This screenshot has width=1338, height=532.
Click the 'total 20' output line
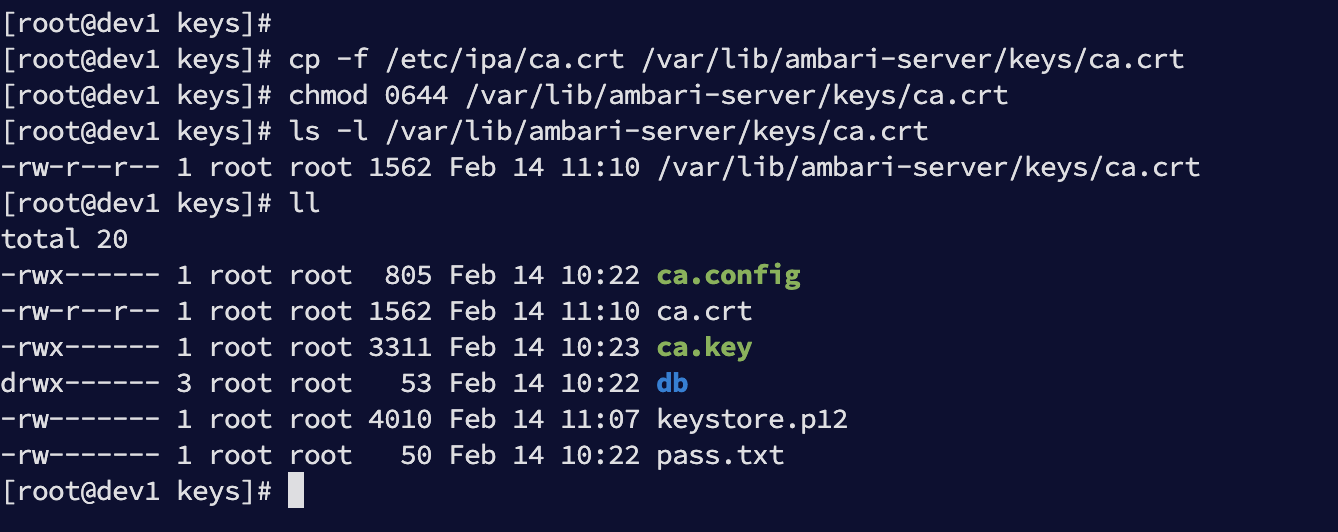64,239
